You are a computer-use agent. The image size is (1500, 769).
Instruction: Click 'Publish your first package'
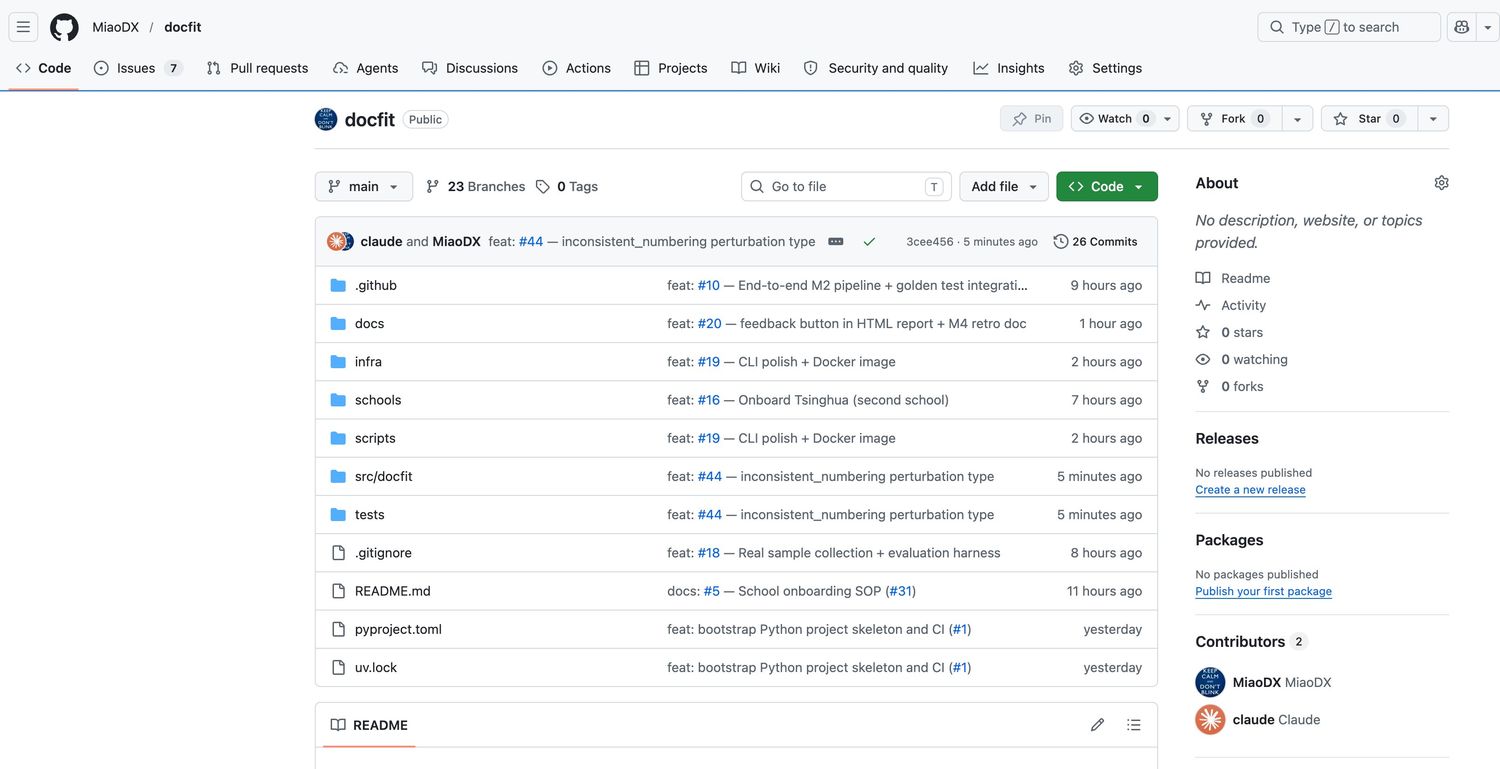point(1263,592)
